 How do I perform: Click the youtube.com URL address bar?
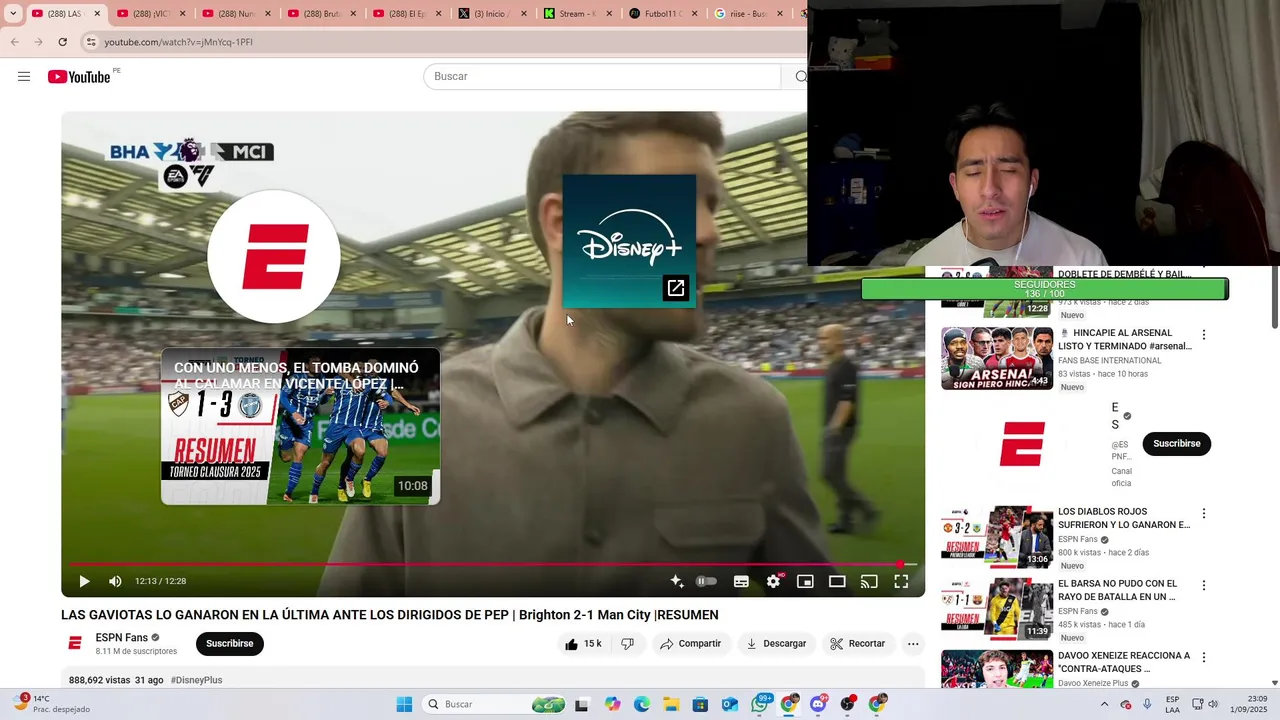(x=178, y=42)
